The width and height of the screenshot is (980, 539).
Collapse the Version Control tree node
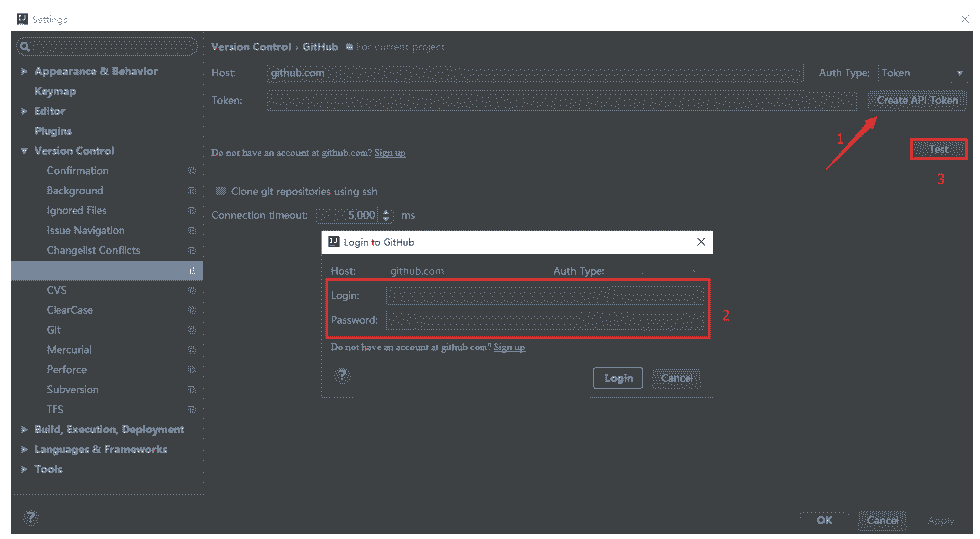click(x=24, y=151)
